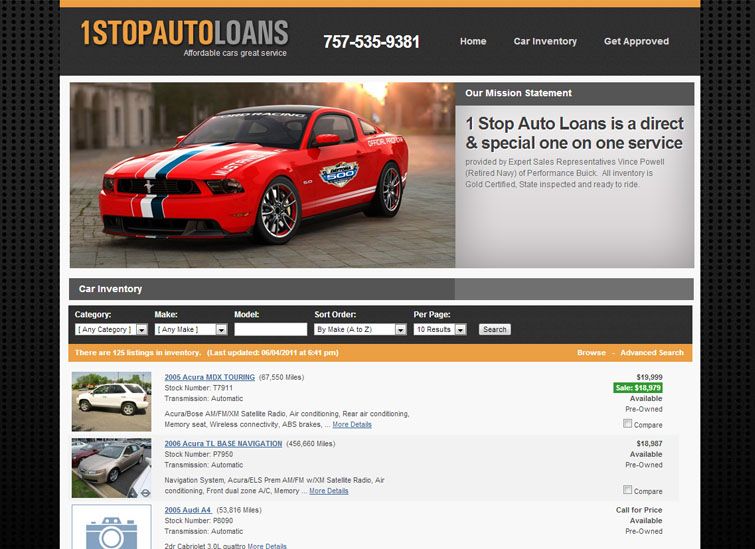The width and height of the screenshot is (755, 549).
Task: Open the Acura TL car thumbnail
Action: pos(111,467)
